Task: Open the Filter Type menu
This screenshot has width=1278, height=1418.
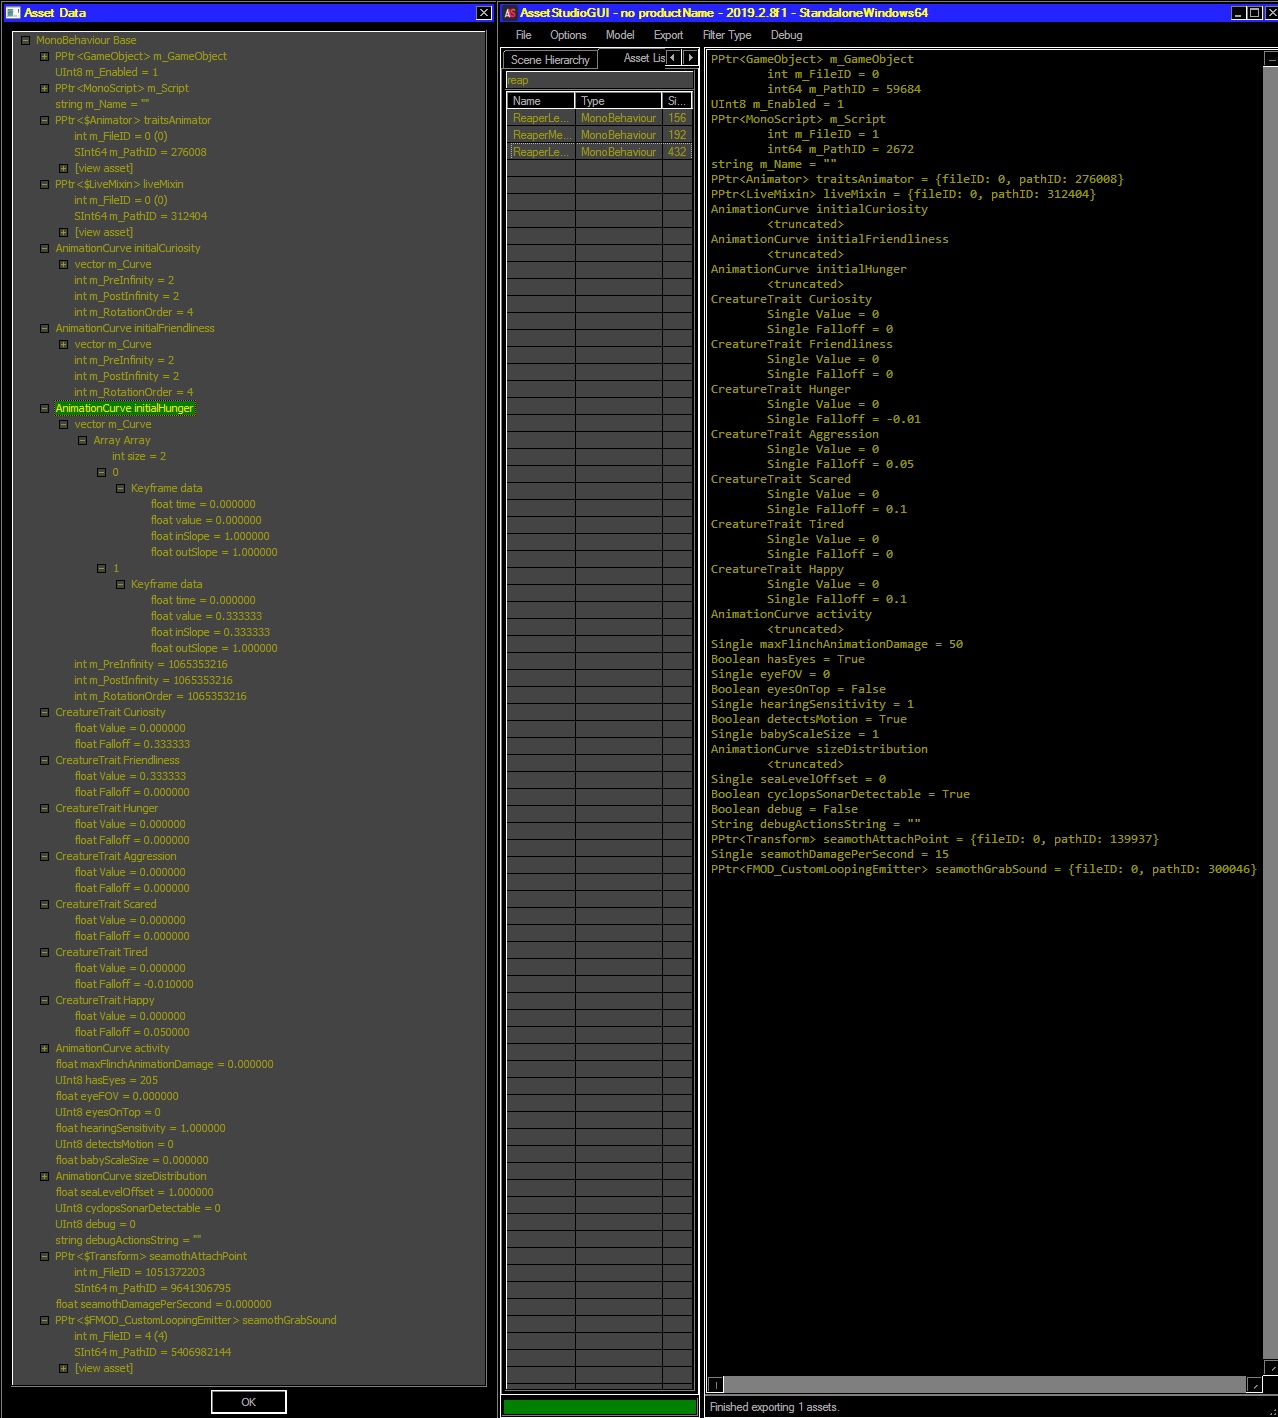Action: (726, 35)
